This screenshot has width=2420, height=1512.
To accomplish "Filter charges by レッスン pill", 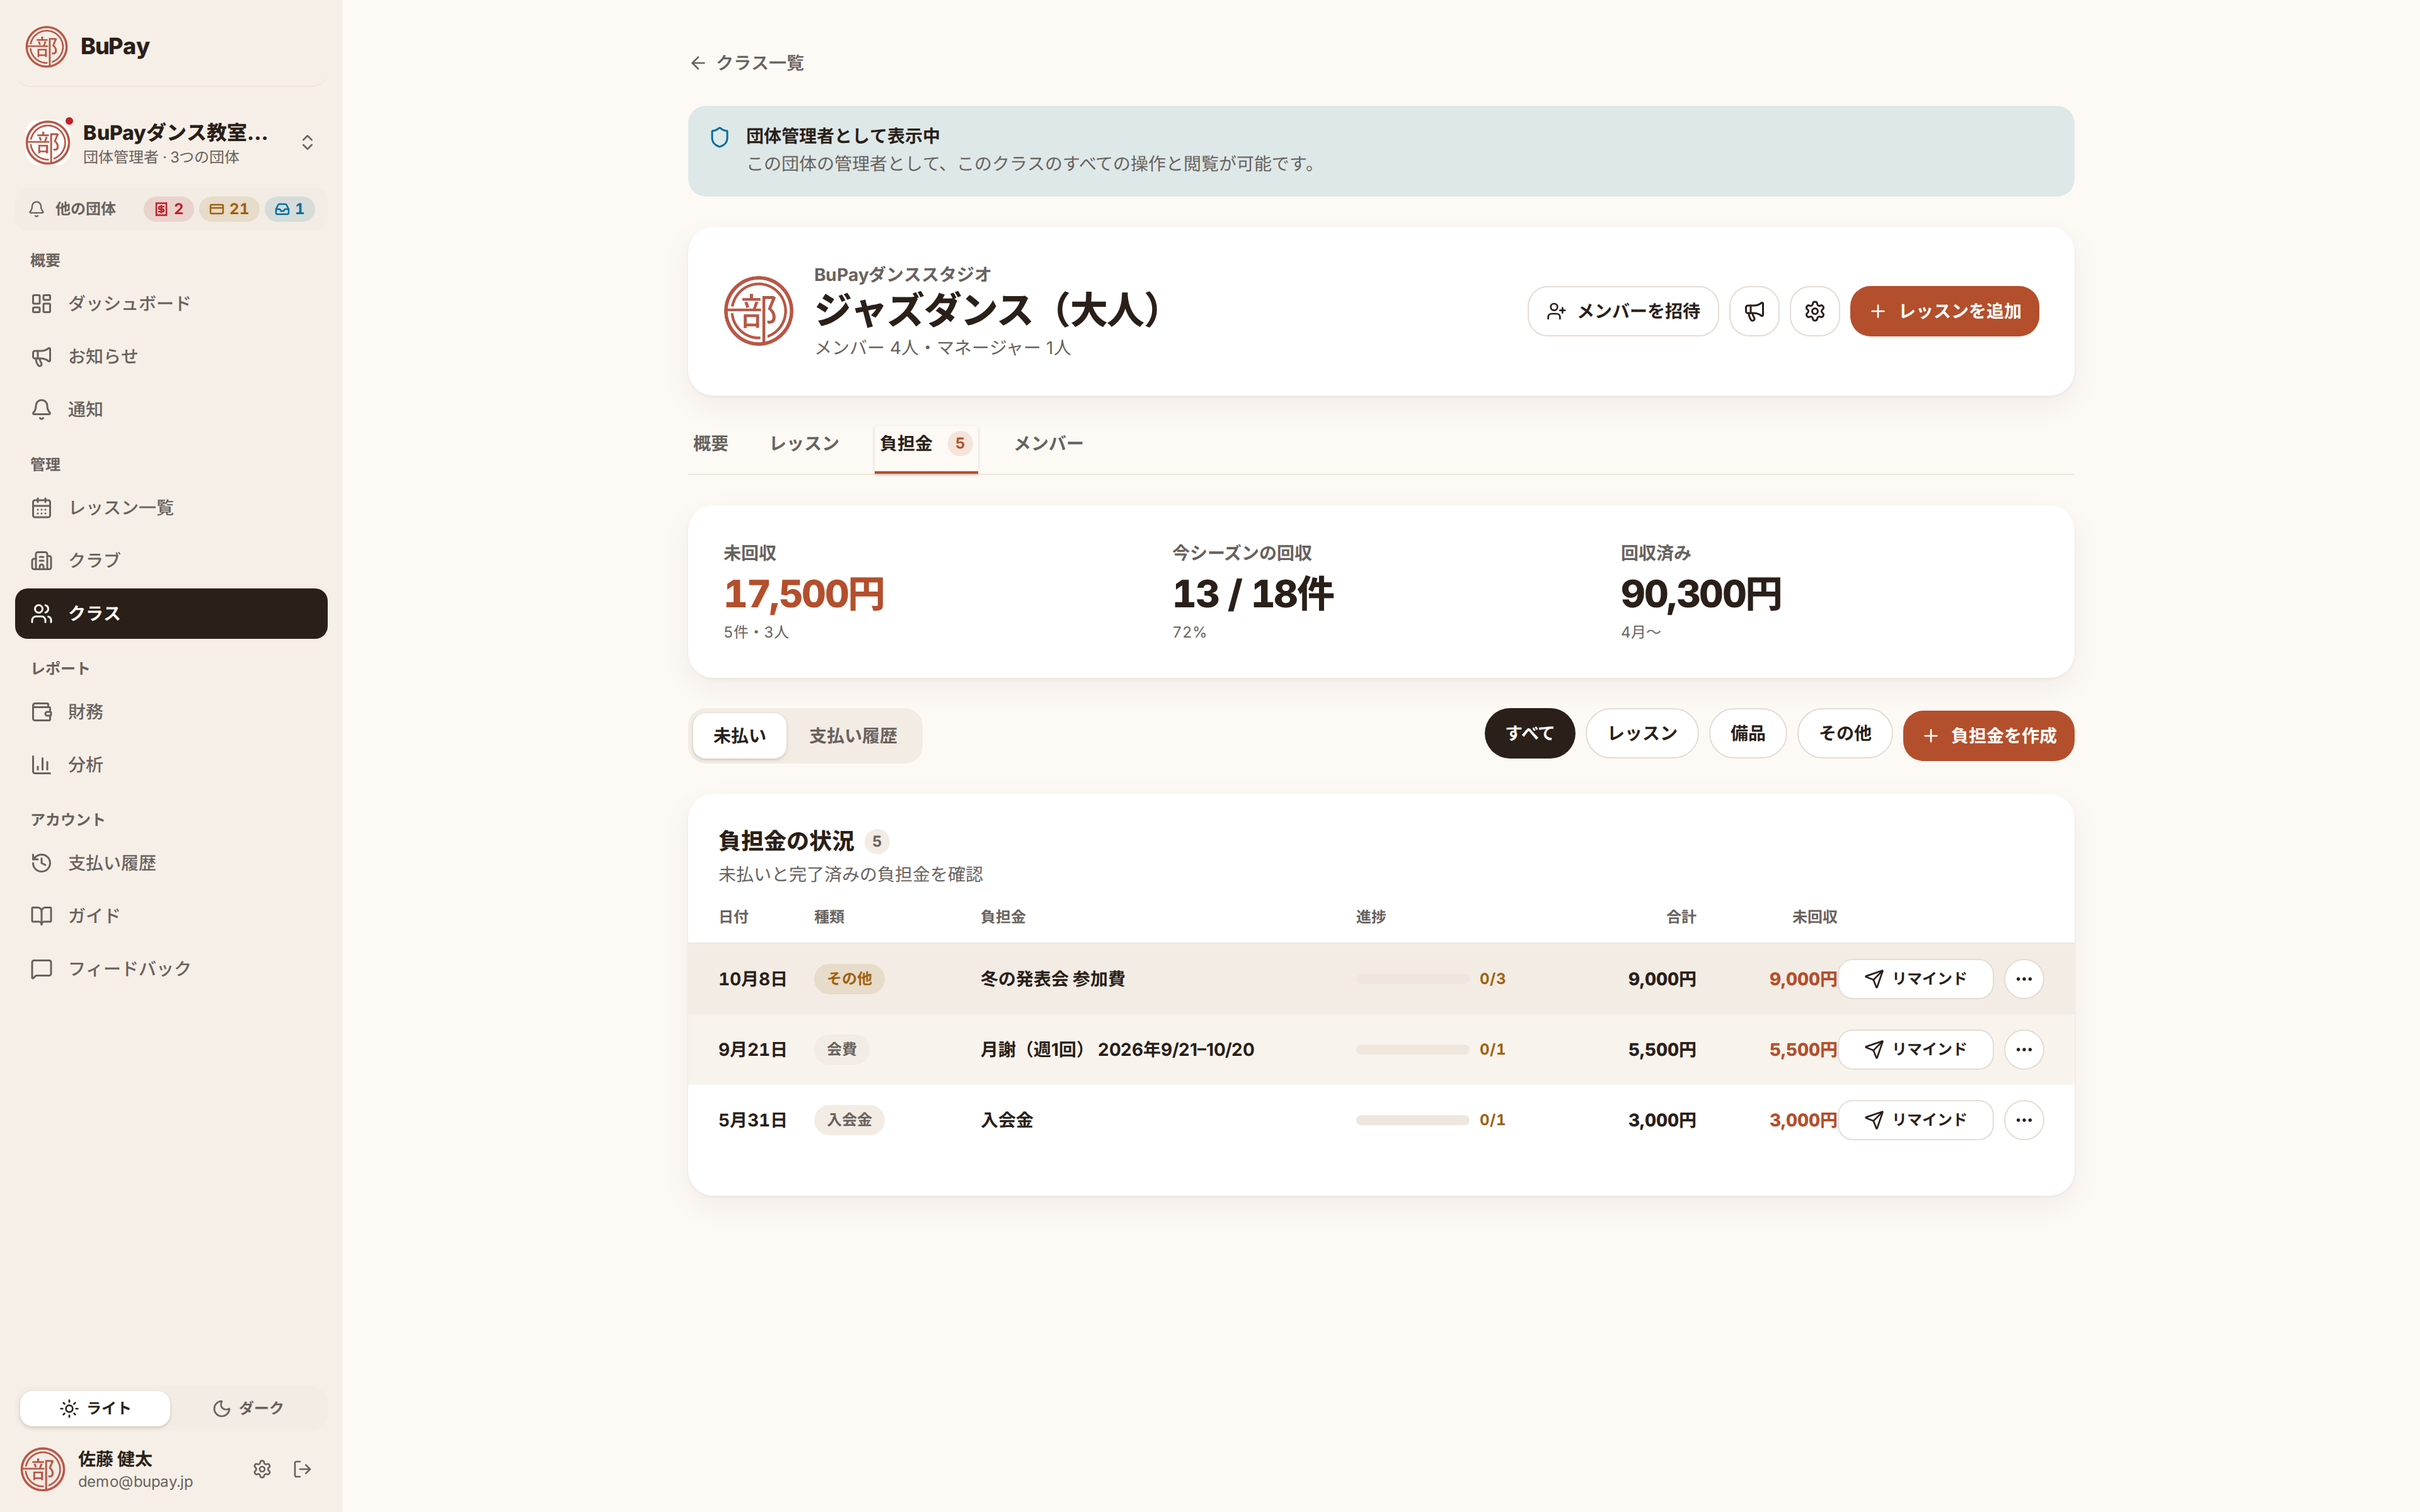I will click(x=1641, y=733).
